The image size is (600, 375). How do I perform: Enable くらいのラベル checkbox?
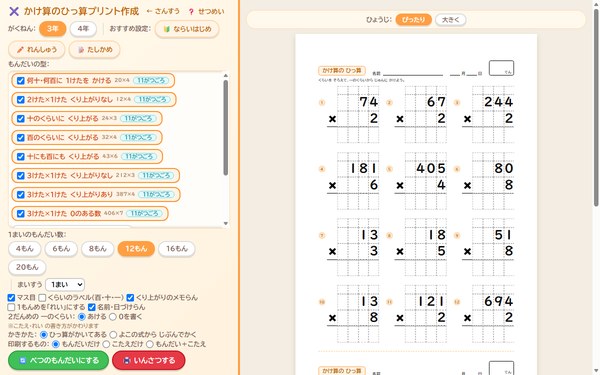pos(42,297)
